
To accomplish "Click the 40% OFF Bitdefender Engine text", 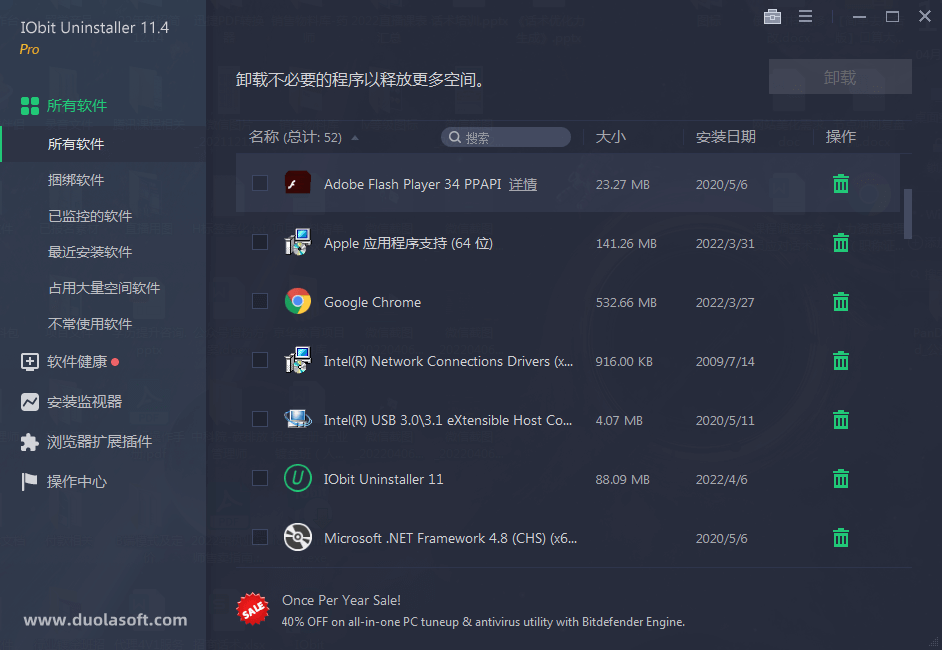I will 483,622.
